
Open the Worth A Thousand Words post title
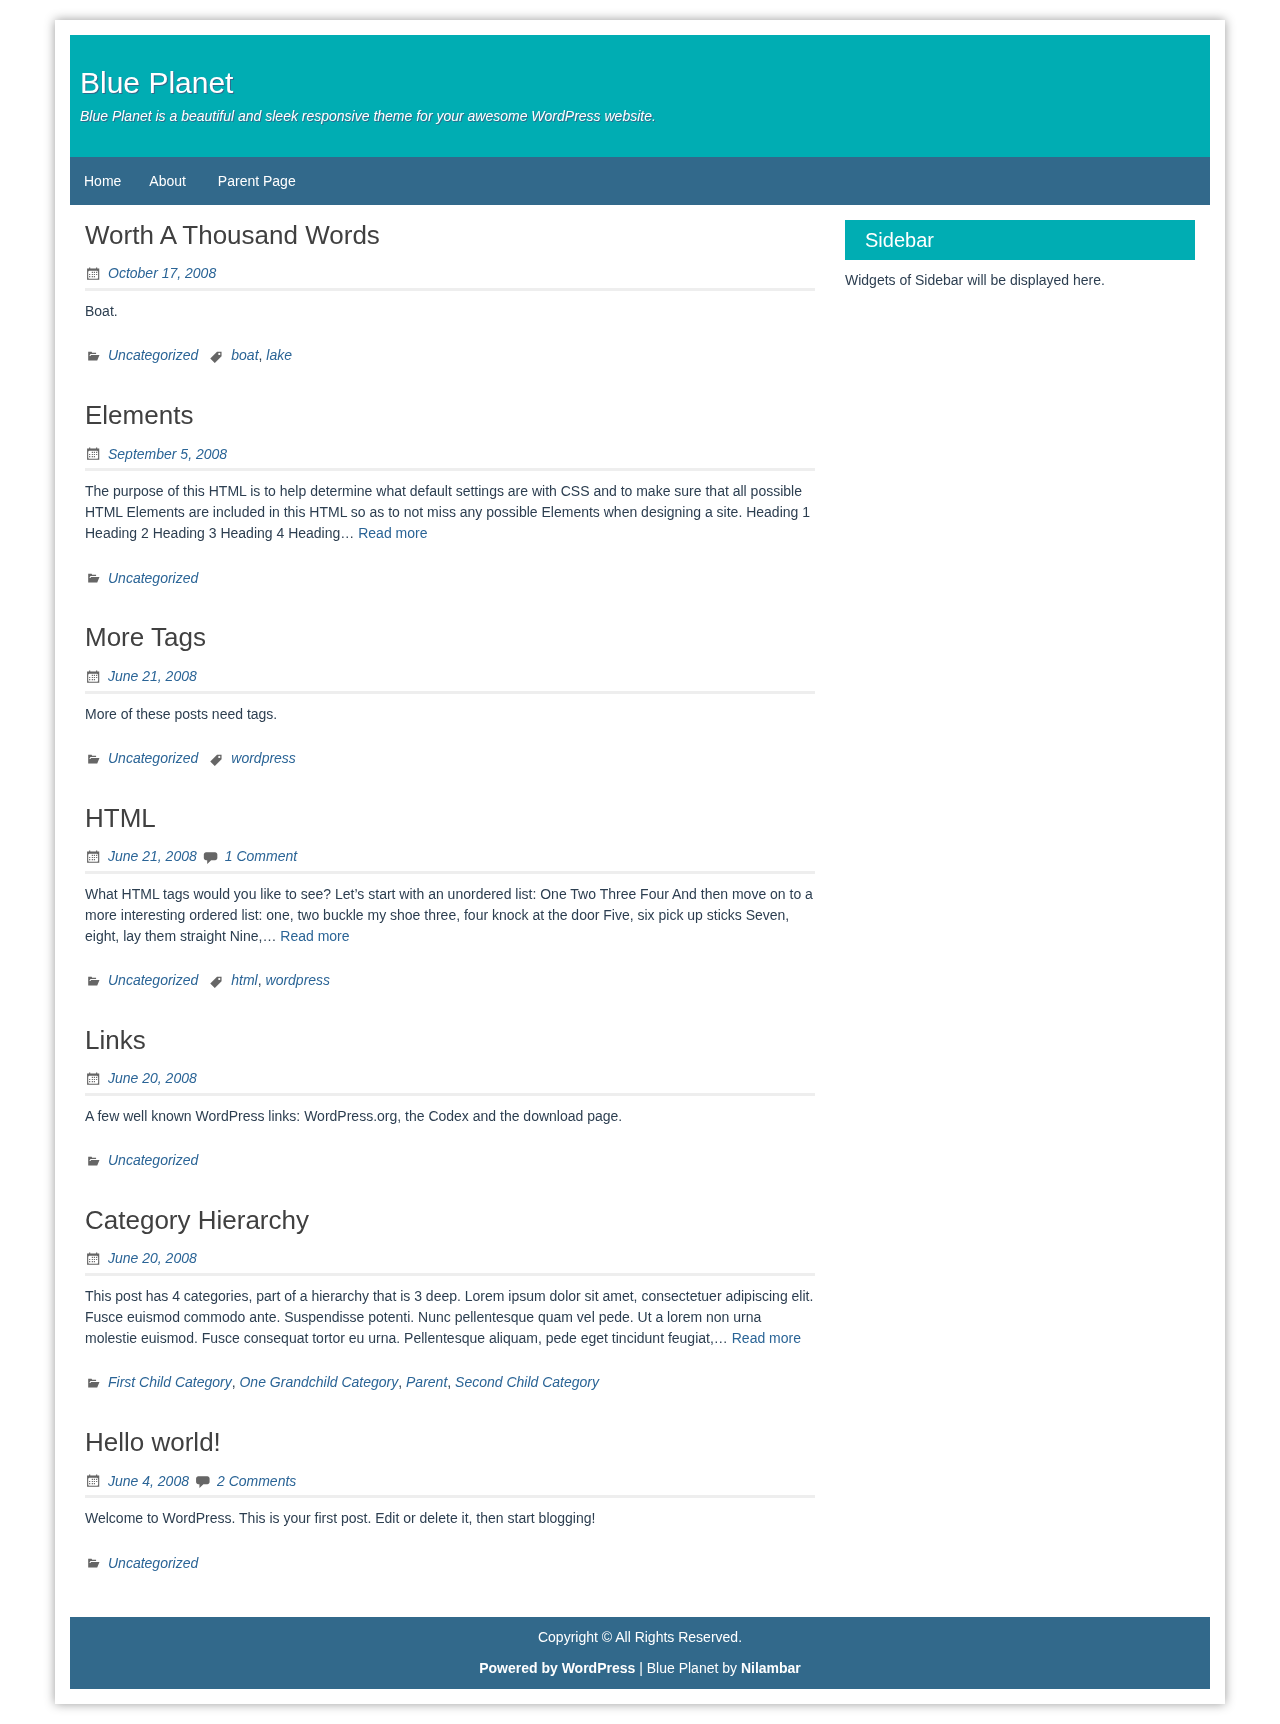pos(232,235)
